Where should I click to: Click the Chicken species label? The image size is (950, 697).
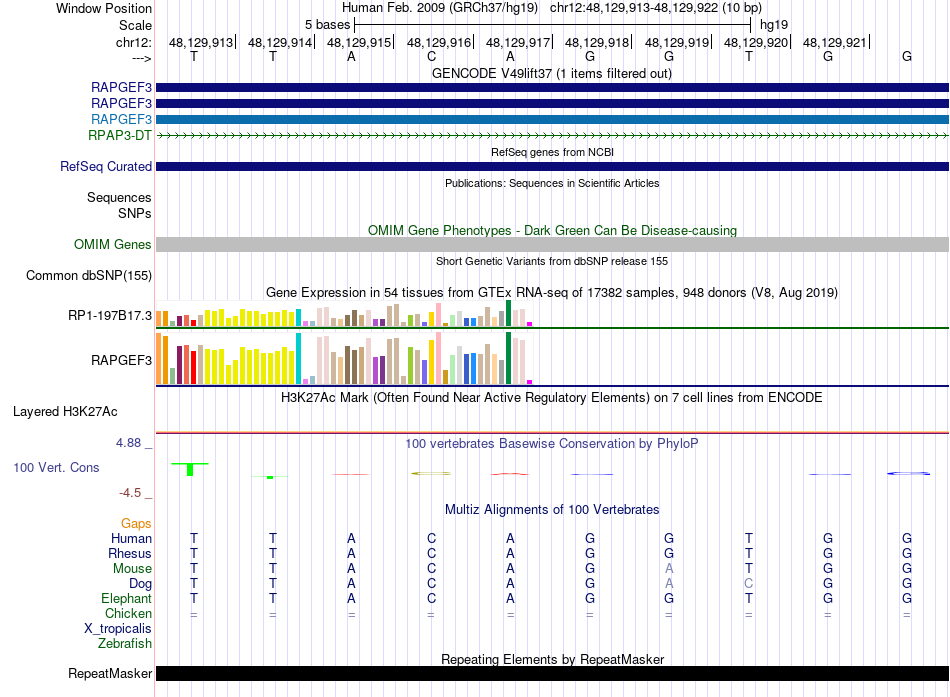pos(128,613)
